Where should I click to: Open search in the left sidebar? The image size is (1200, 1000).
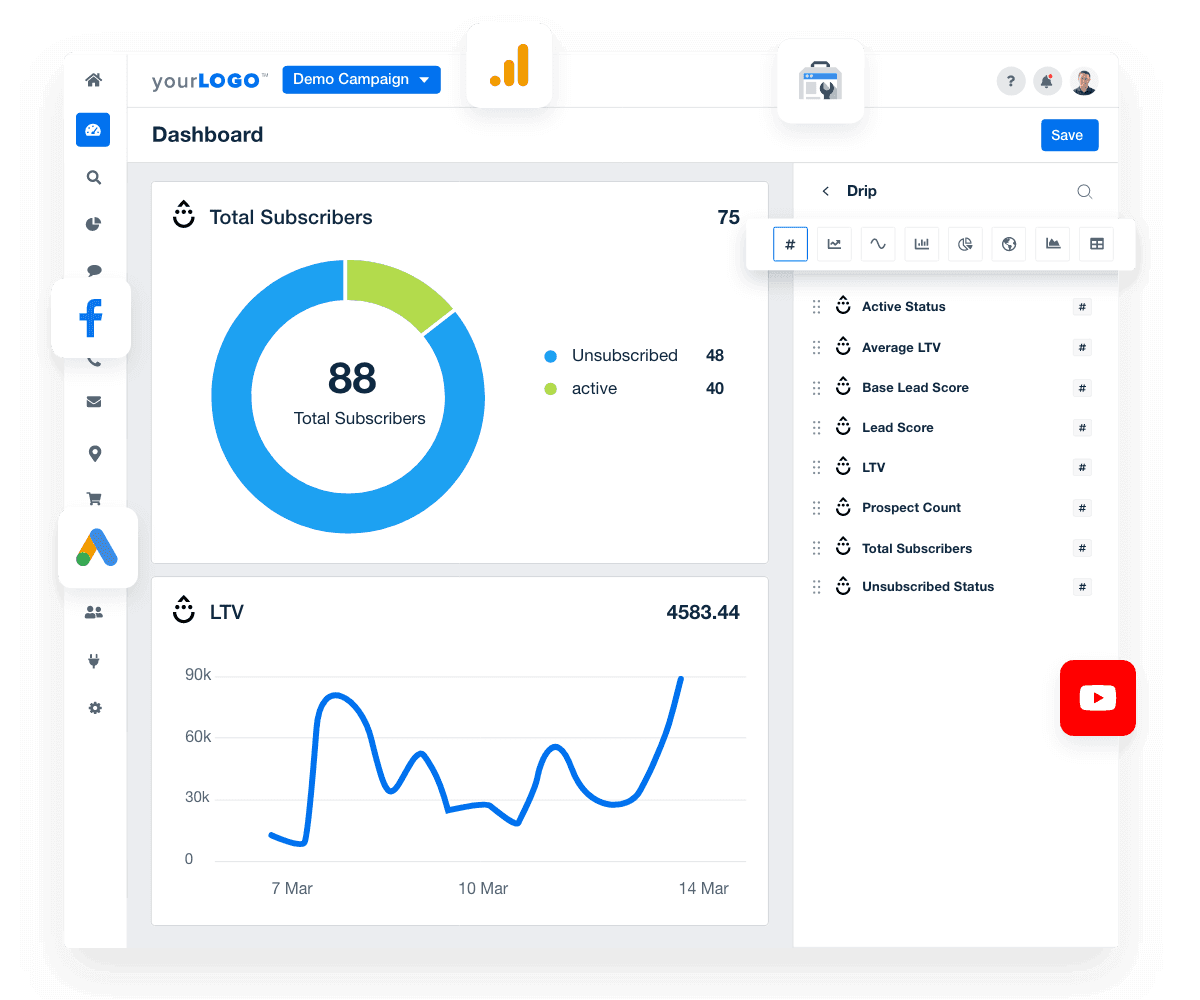93,177
